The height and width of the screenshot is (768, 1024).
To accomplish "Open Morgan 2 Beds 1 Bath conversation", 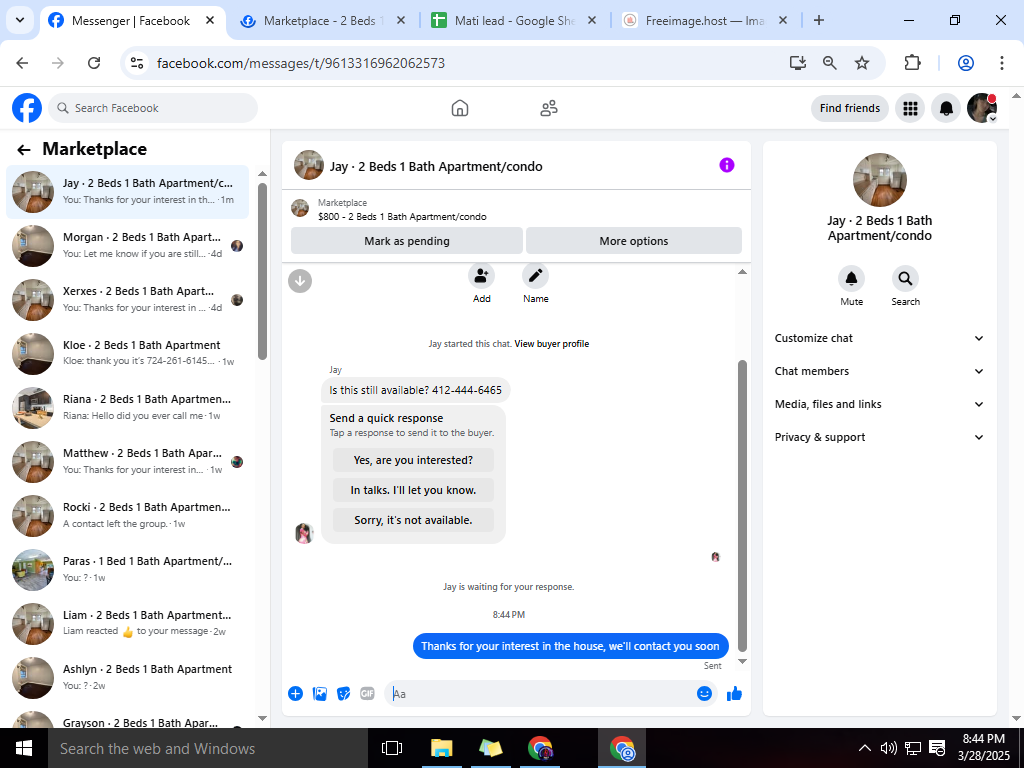I will 128,246.
